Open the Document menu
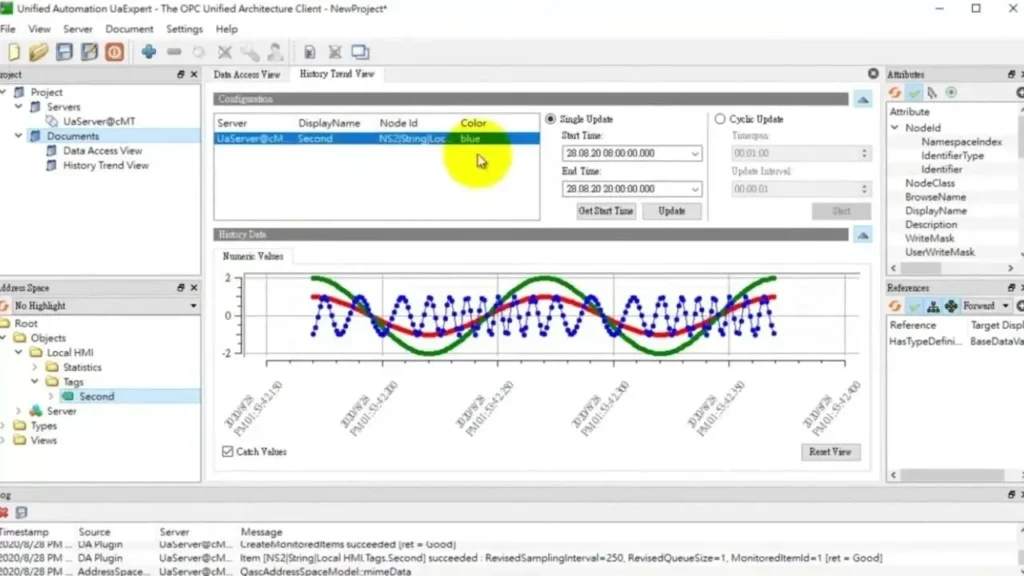 pos(129,29)
